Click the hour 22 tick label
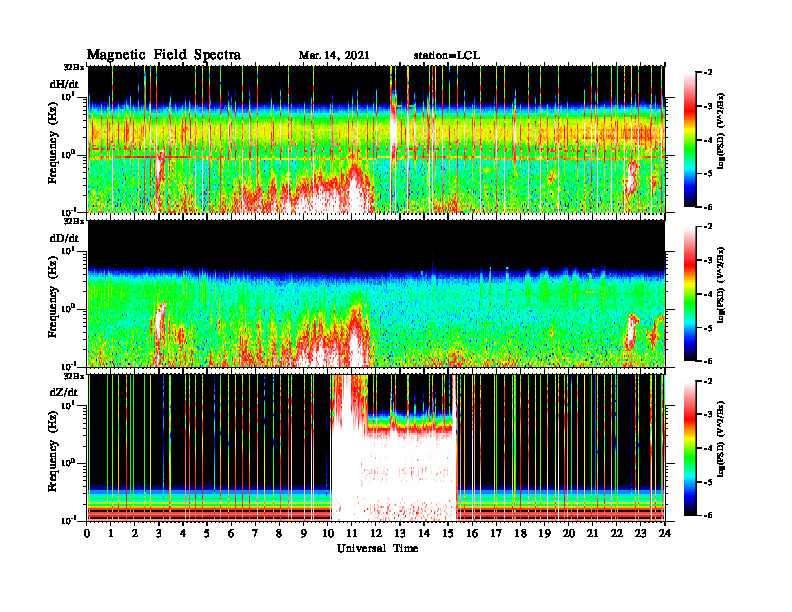 coord(616,533)
